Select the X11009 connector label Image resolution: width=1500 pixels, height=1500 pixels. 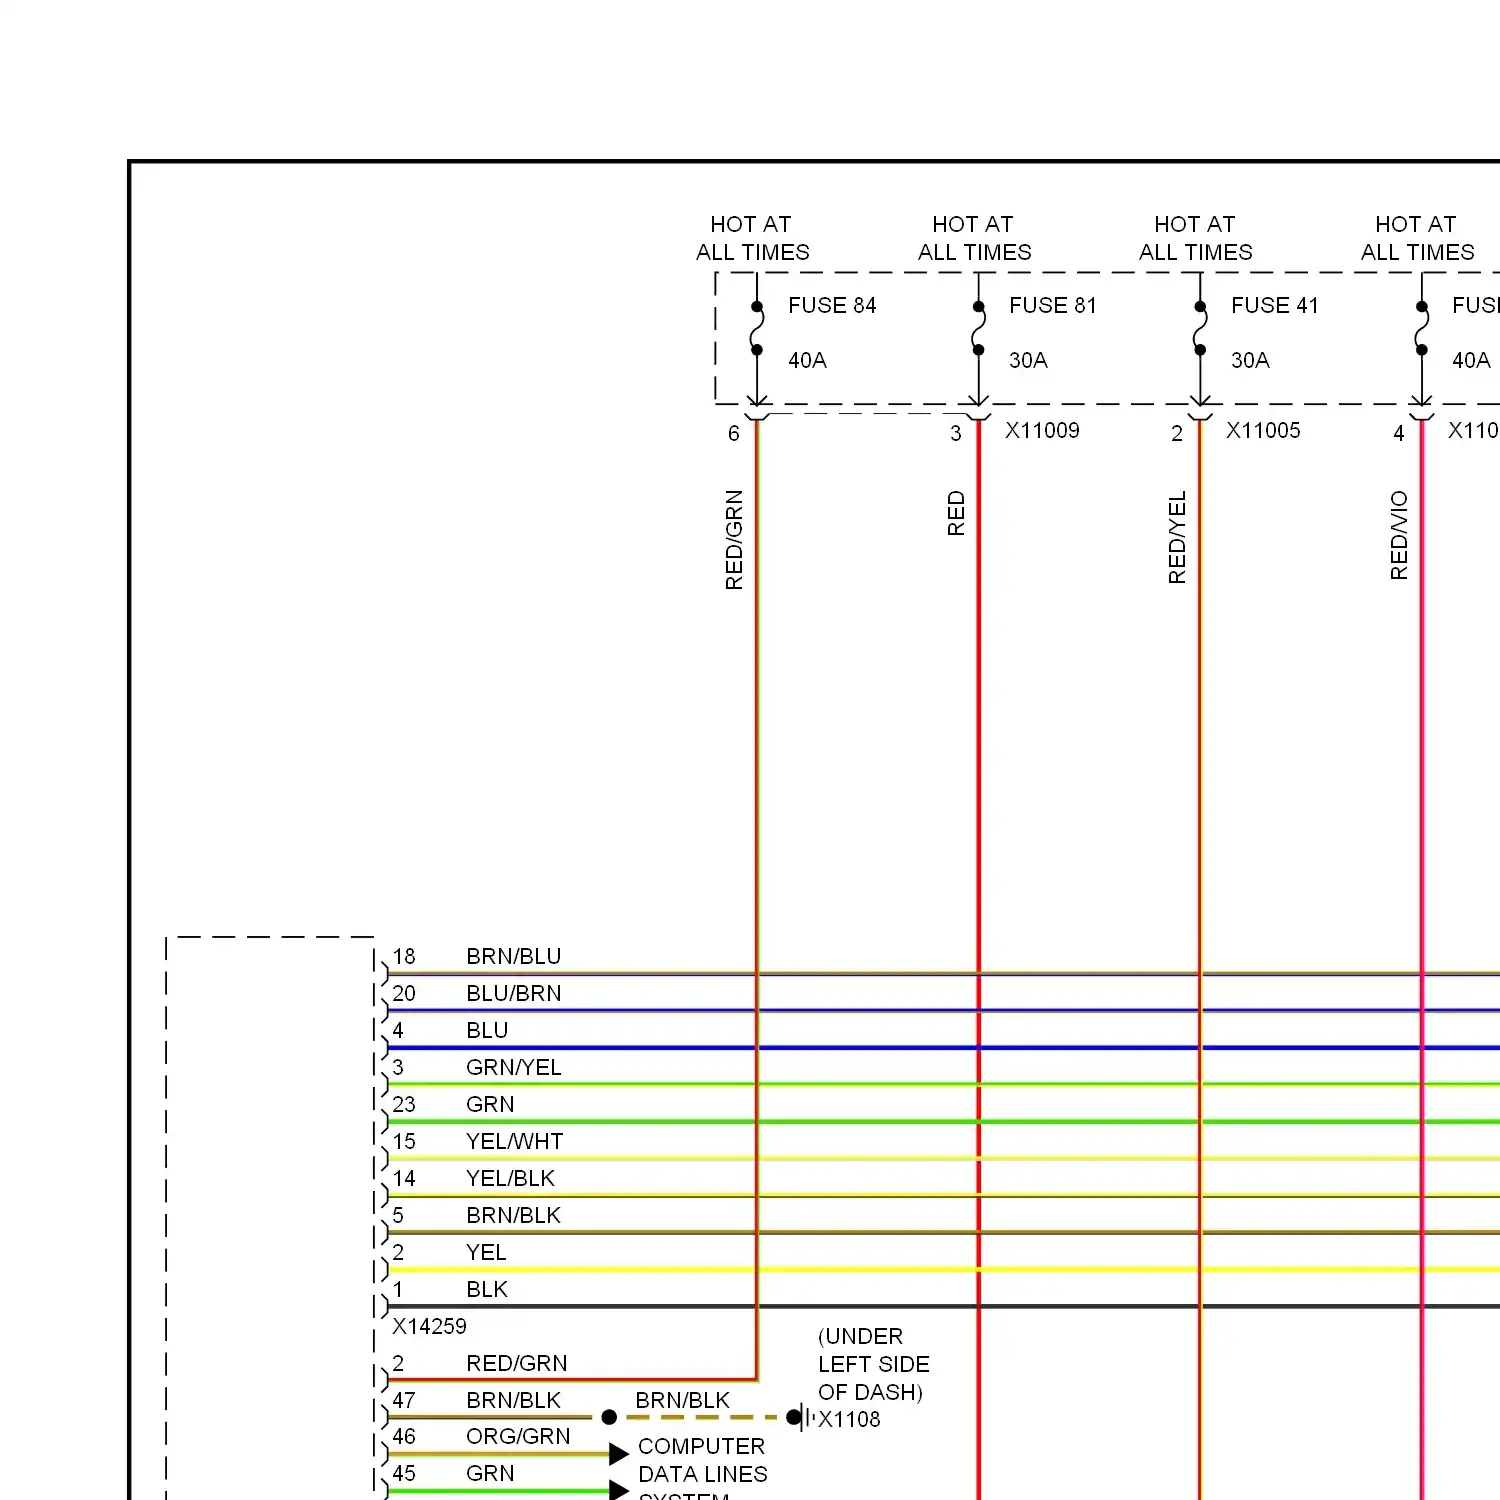click(x=1042, y=431)
